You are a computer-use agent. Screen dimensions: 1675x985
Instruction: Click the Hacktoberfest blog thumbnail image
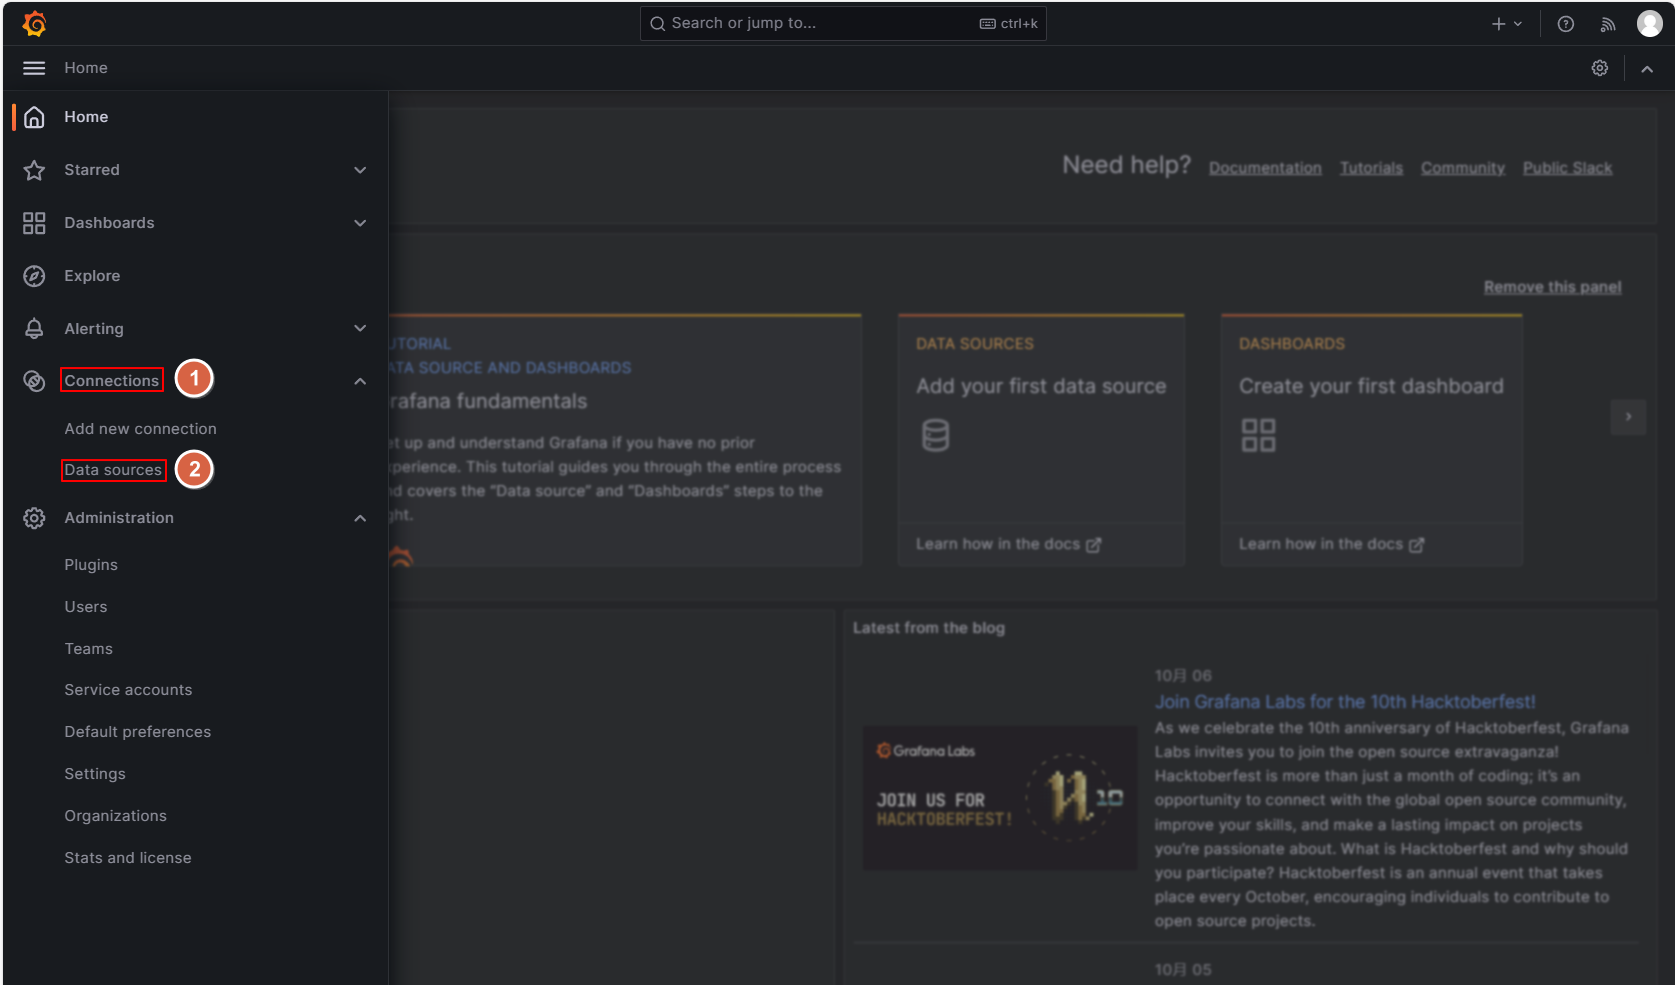pyautogui.click(x=999, y=797)
